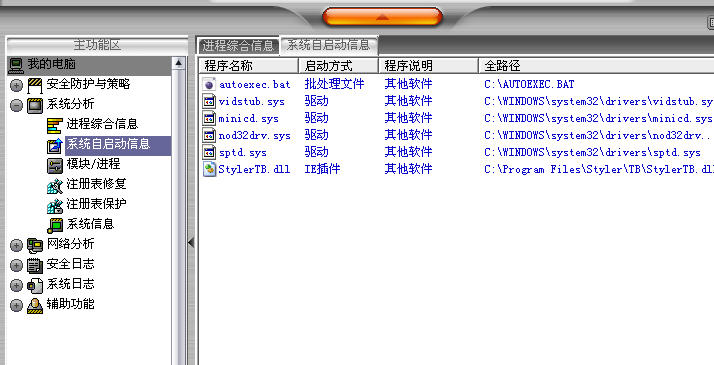Select the 系统自启动信息 tree item
Screen dimensions: 714x365
click(108, 144)
